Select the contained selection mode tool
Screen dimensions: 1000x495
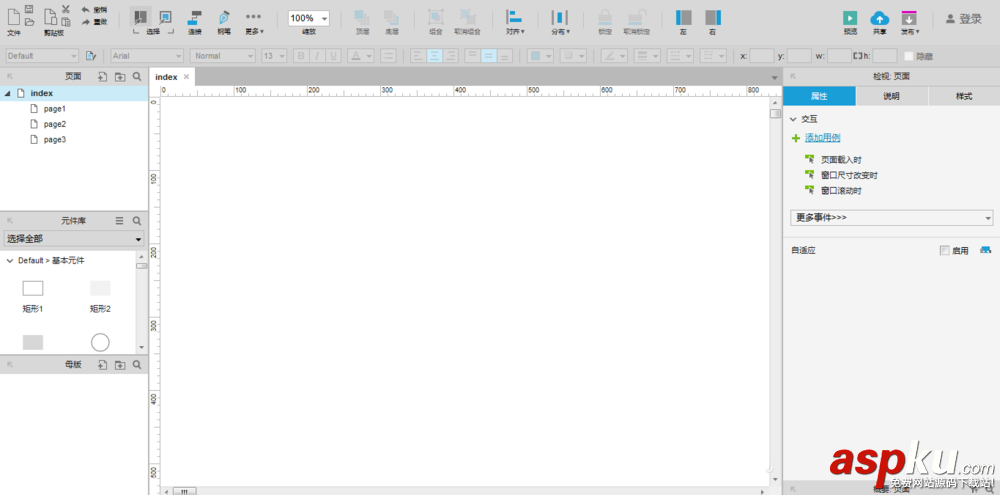coord(165,17)
